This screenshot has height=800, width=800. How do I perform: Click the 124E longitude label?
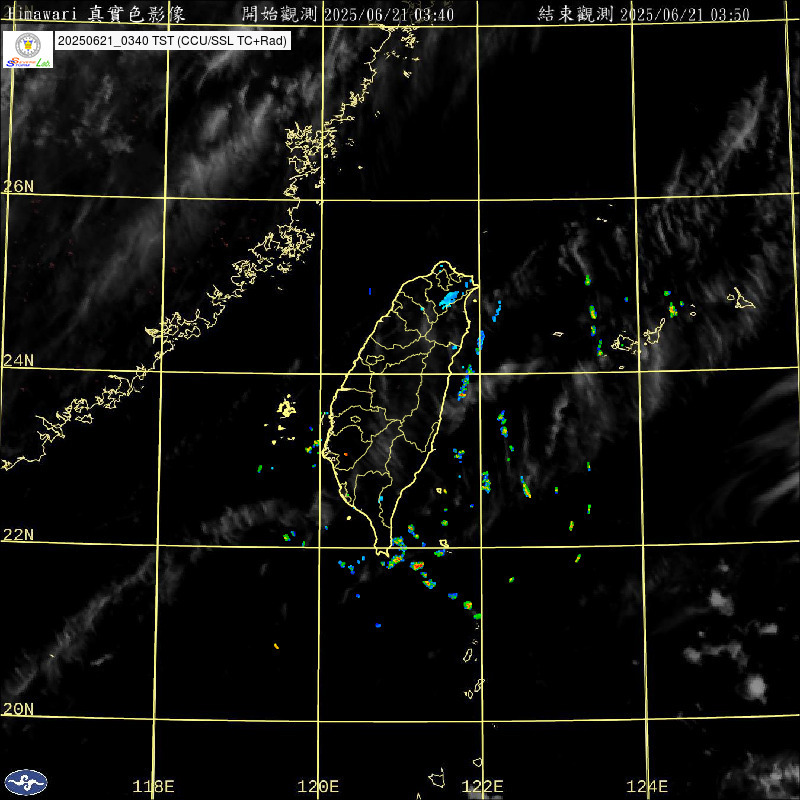[x=647, y=786]
